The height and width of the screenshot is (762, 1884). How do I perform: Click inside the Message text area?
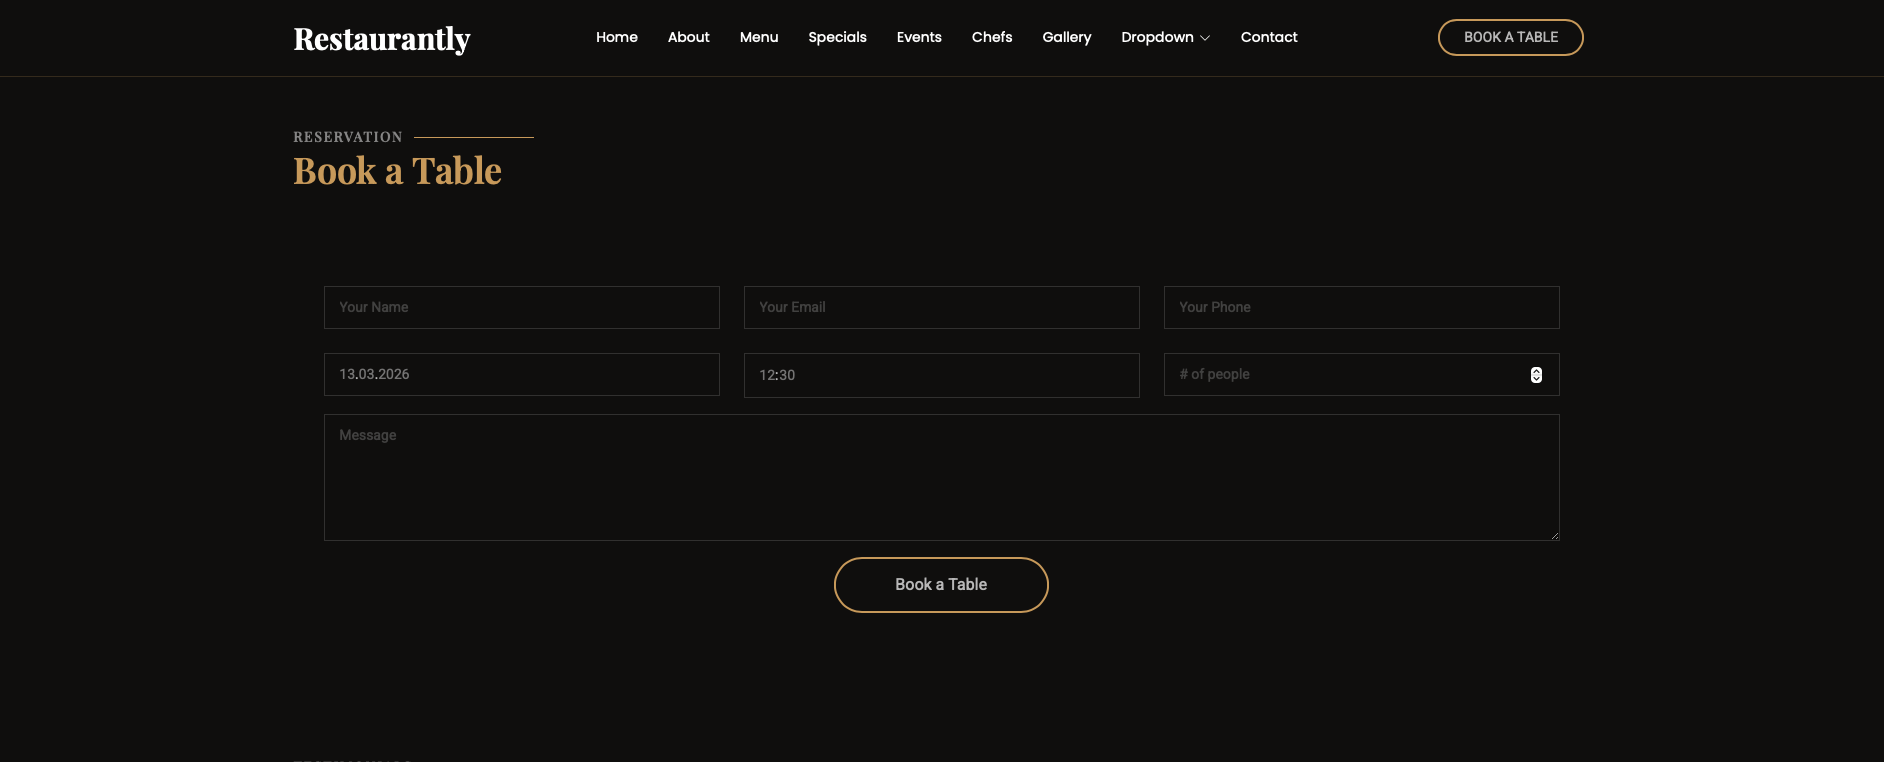coord(941,477)
